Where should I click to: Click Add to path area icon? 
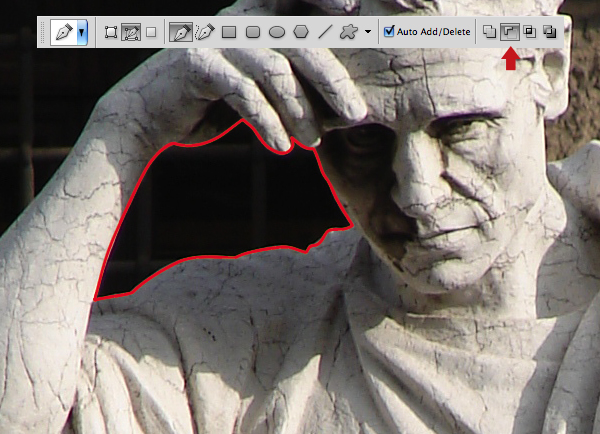tap(489, 32)
